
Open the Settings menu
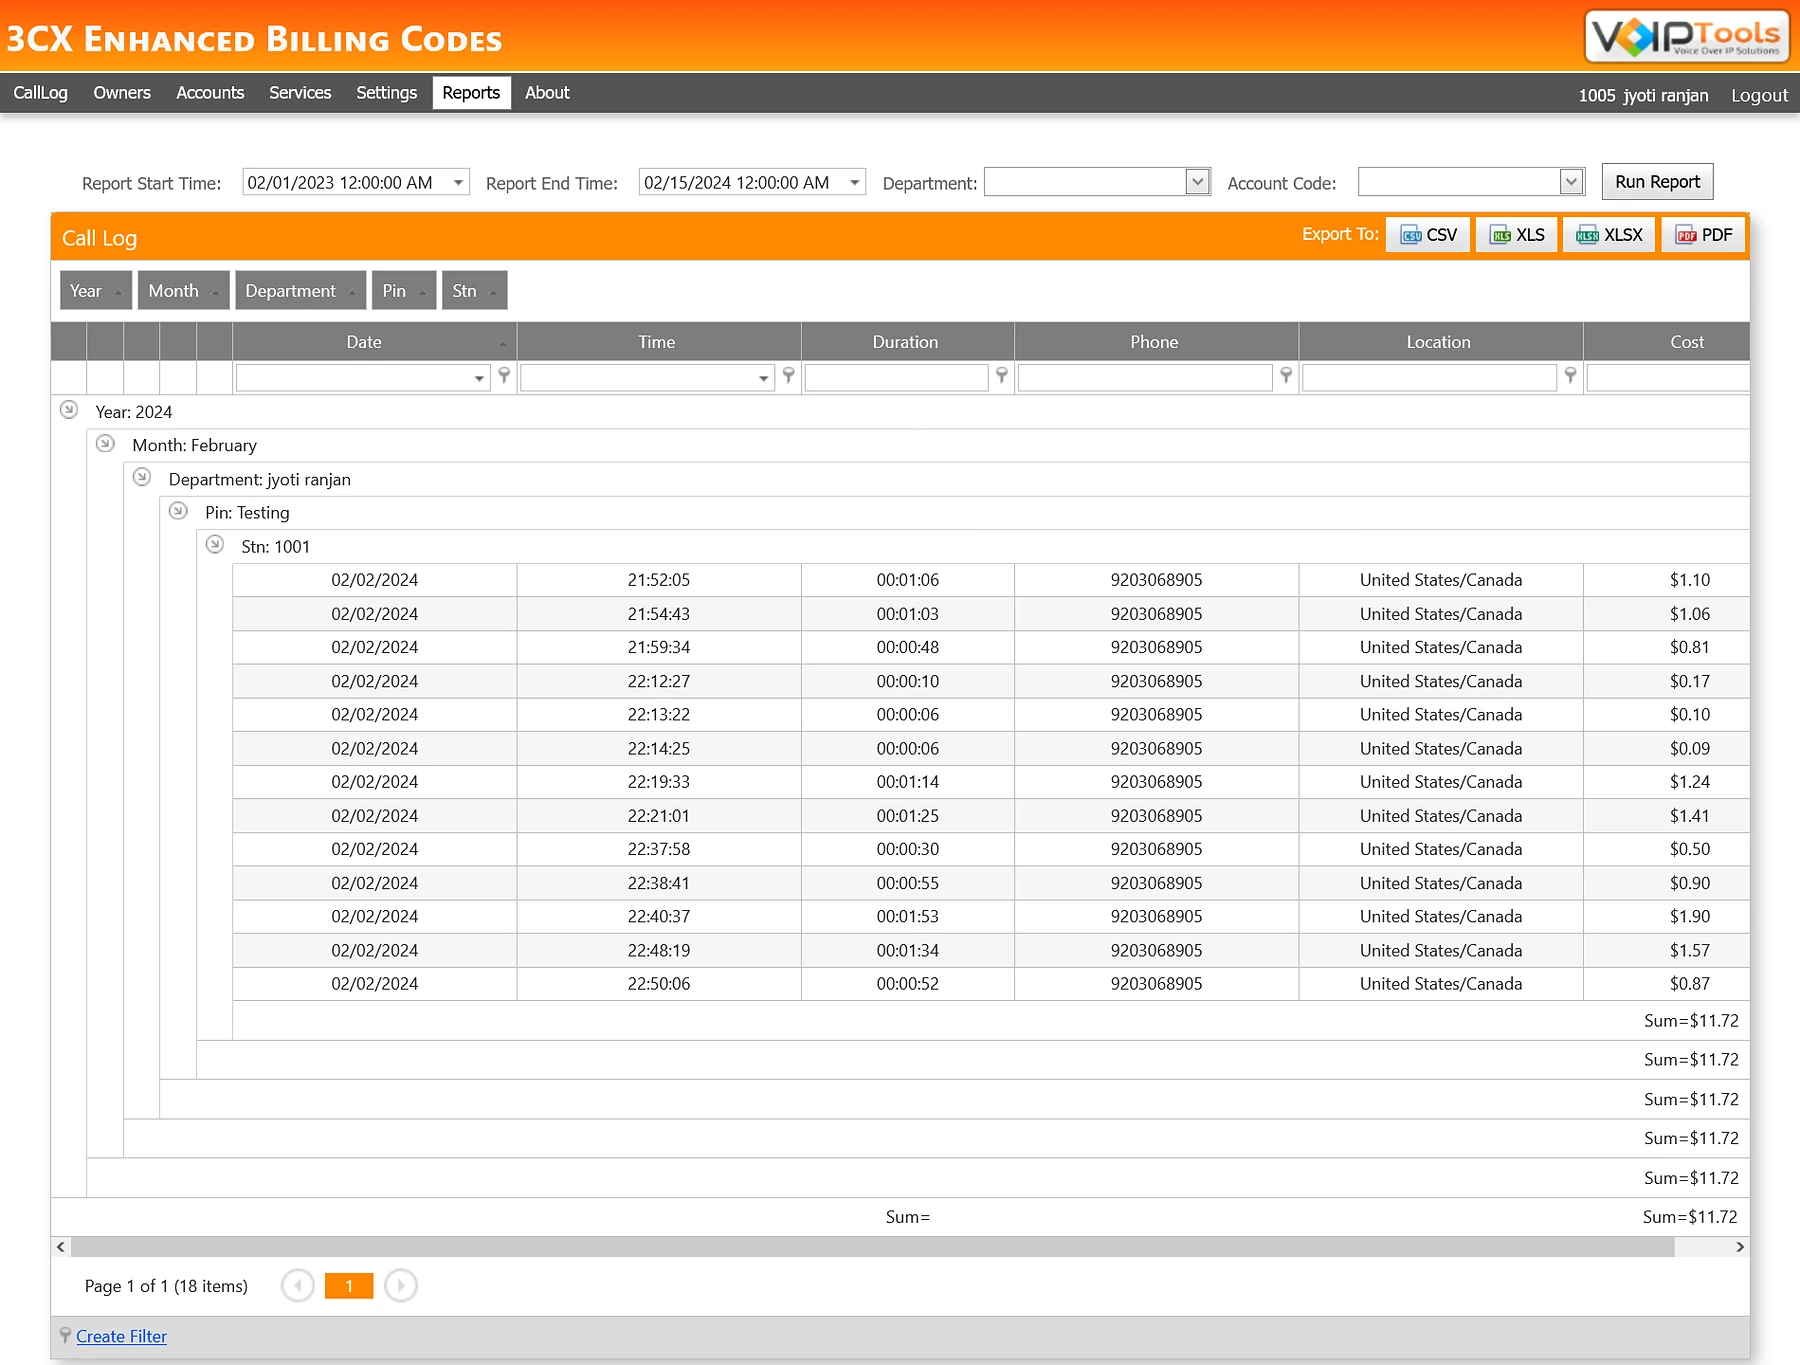tap(387, 93)
